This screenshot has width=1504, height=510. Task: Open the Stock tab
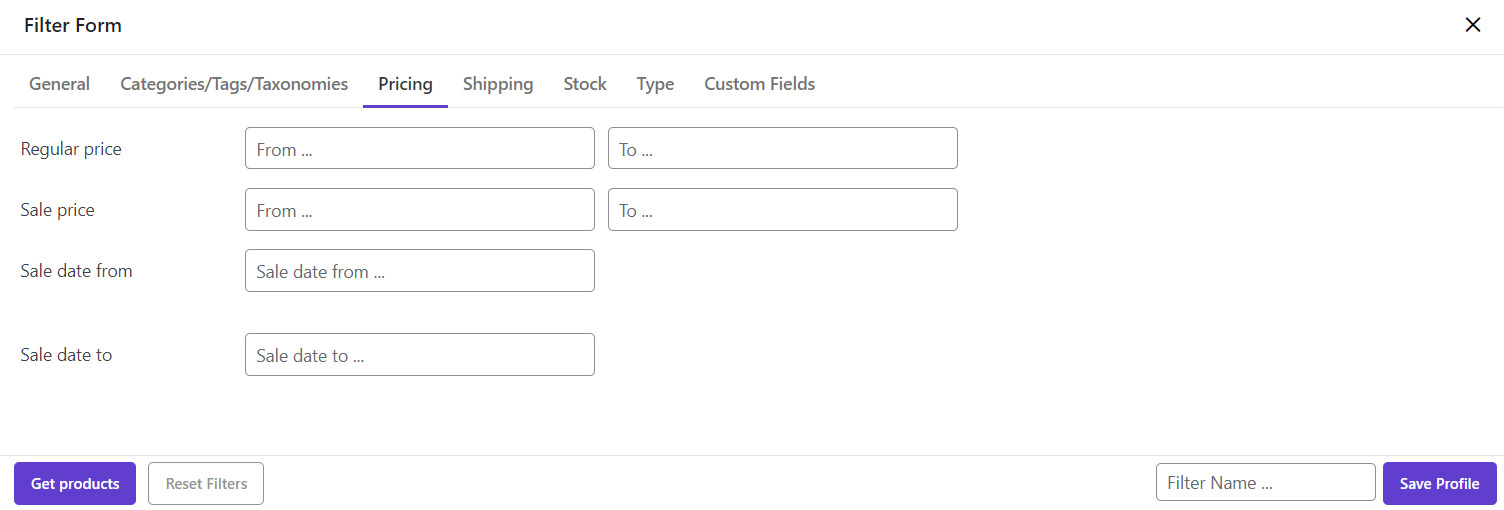(x=585, y=84)
